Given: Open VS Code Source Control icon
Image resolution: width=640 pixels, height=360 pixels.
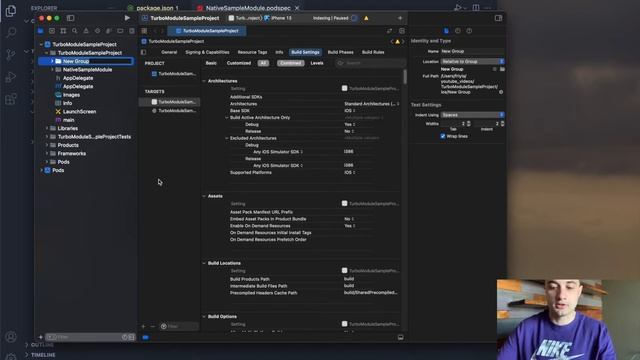Looking at the screenshot, I should (x=11, y=55).
